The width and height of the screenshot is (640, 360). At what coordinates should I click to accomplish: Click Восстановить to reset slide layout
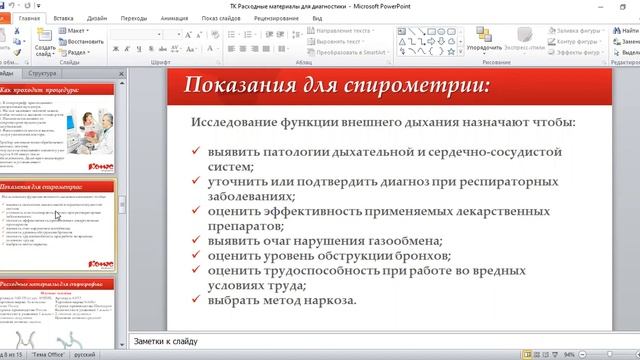[x=81, y=42]
